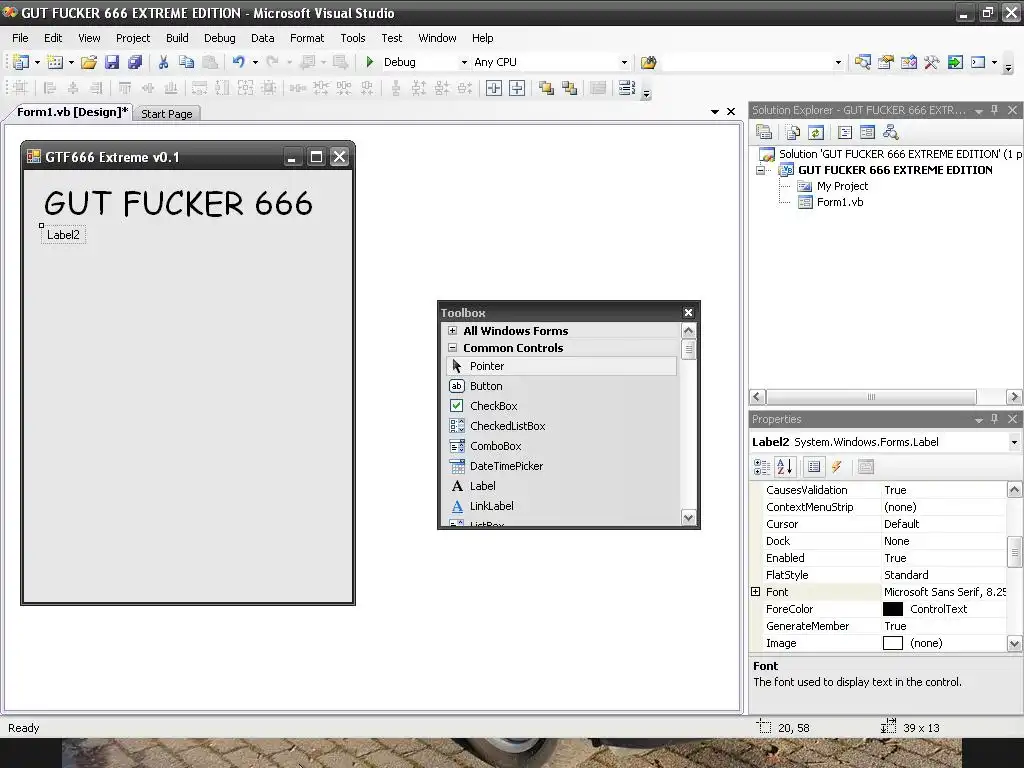Click Center Horizontally layout icon
Viewport: 1024px width, 768px height.
494,88
